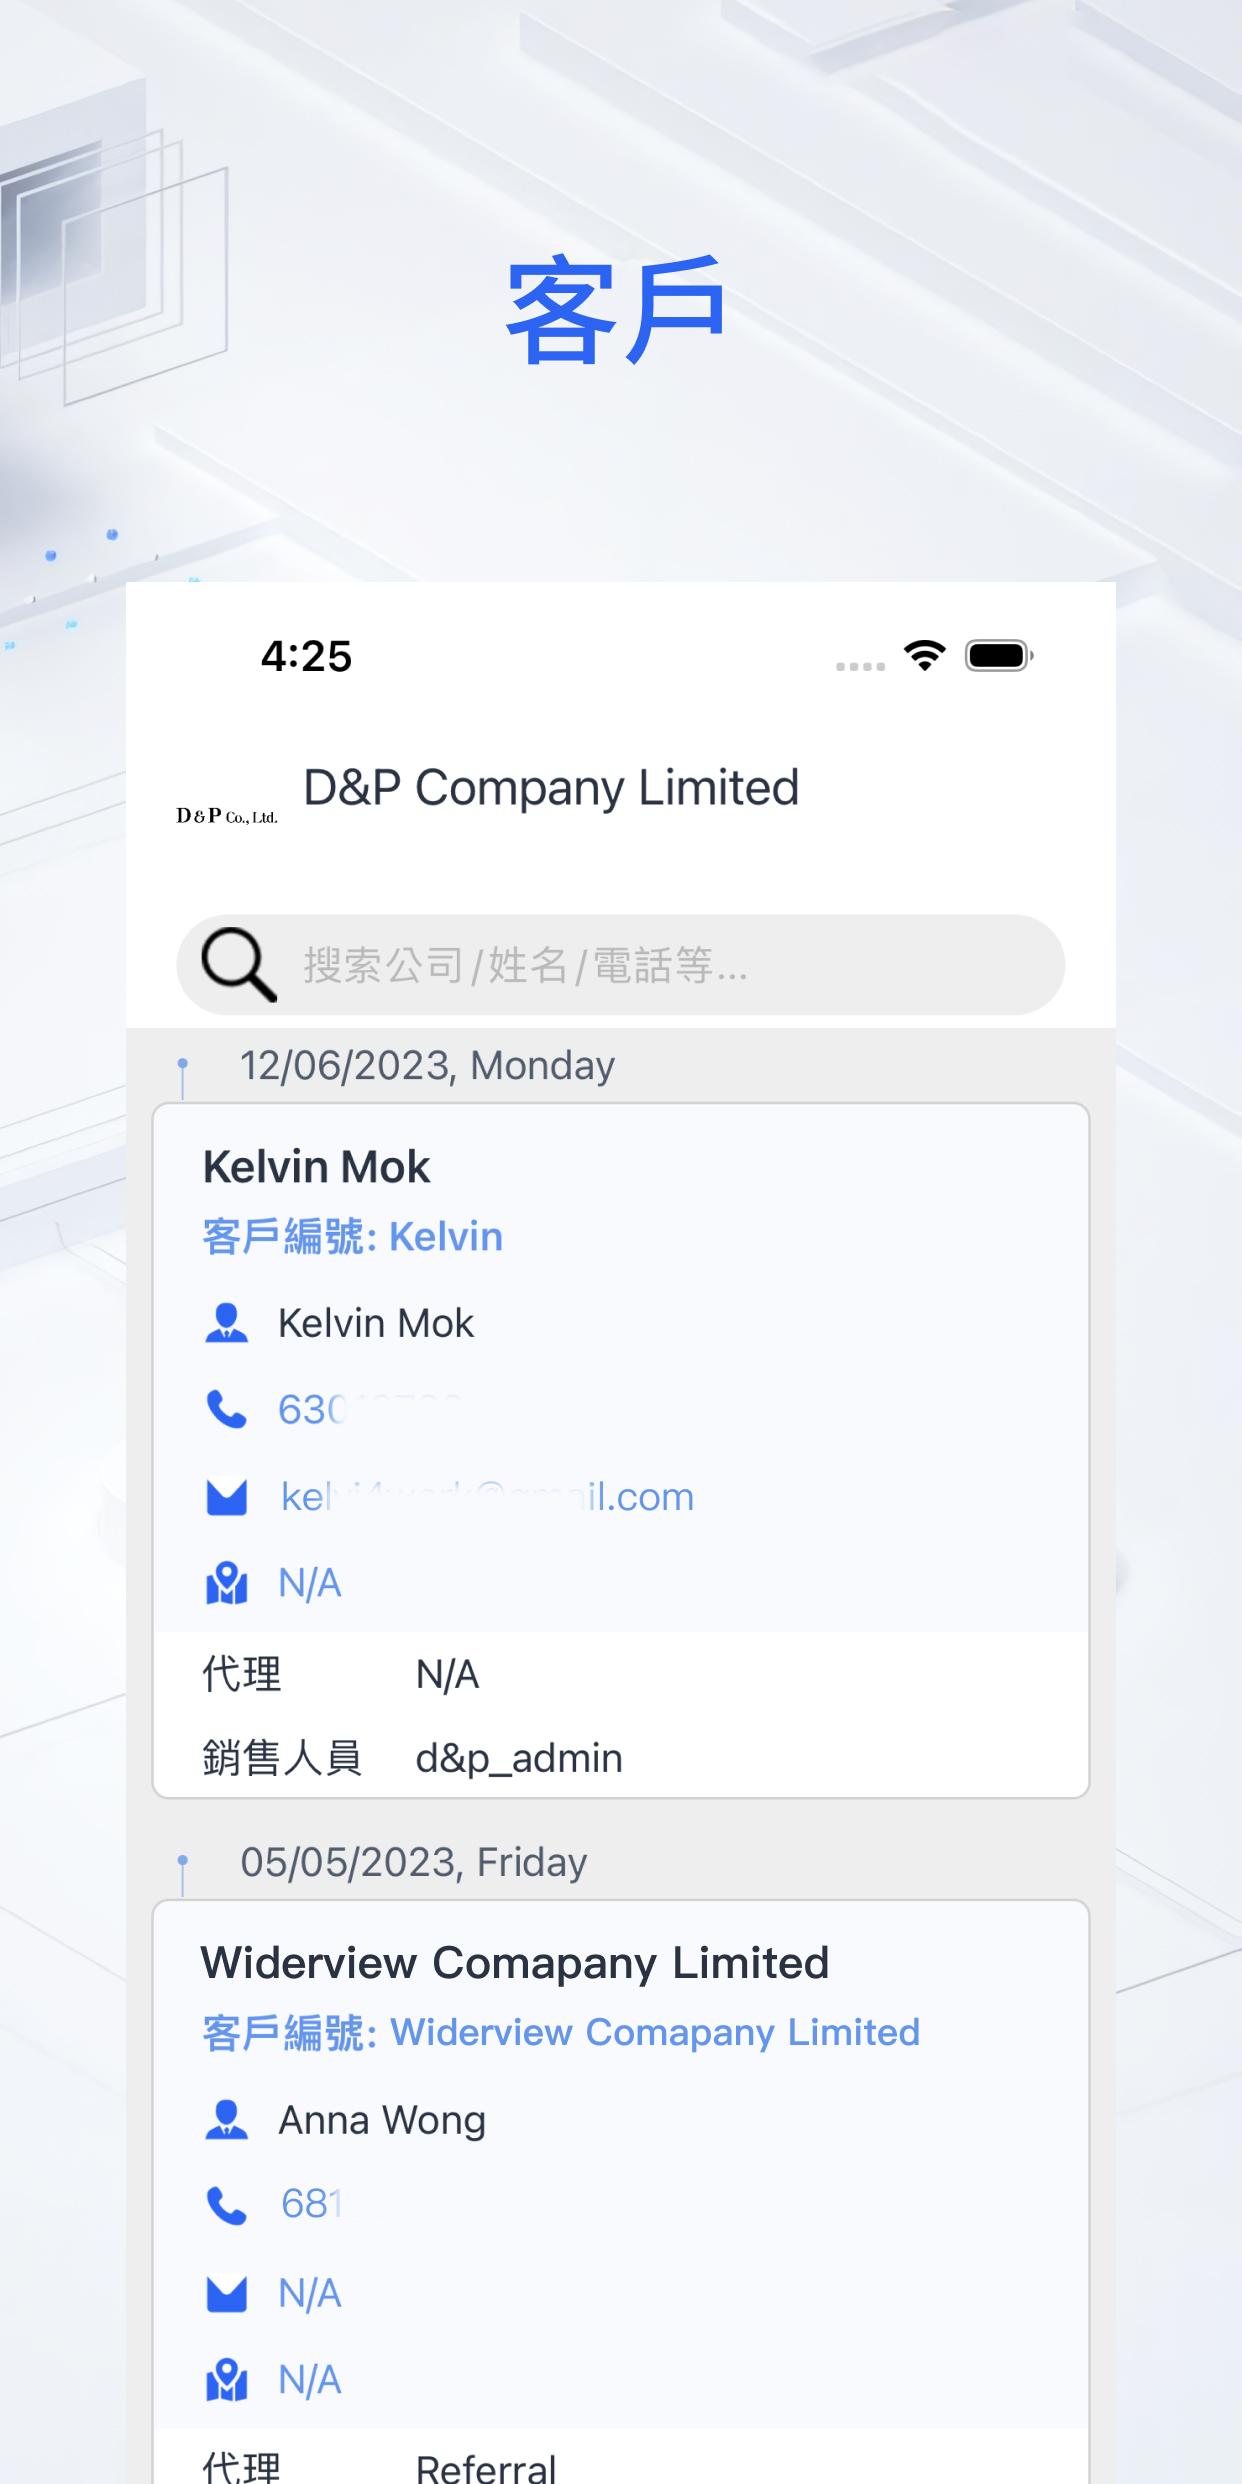The image size is (1242, 2484).
Task: Click the magnifying glass search icon
Action: click(x=239, y=965)
